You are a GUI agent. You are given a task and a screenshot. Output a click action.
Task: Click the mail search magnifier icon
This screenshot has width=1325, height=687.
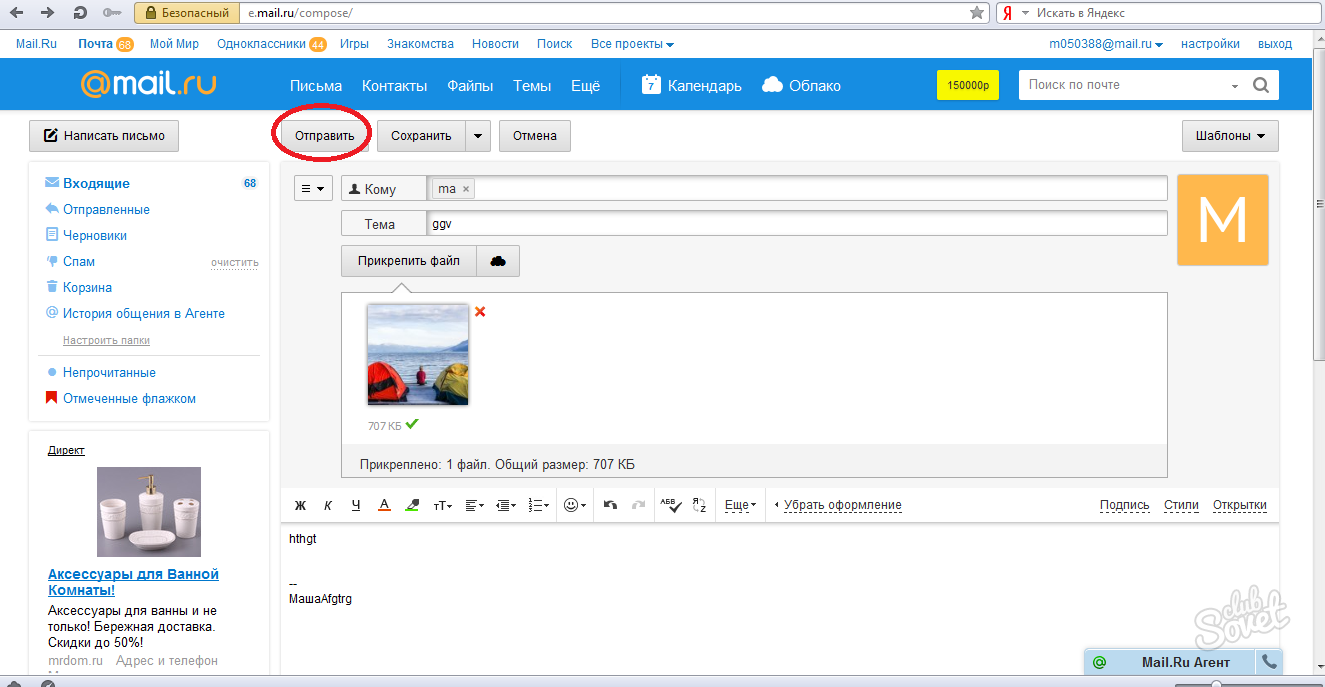pos(1261,85)
